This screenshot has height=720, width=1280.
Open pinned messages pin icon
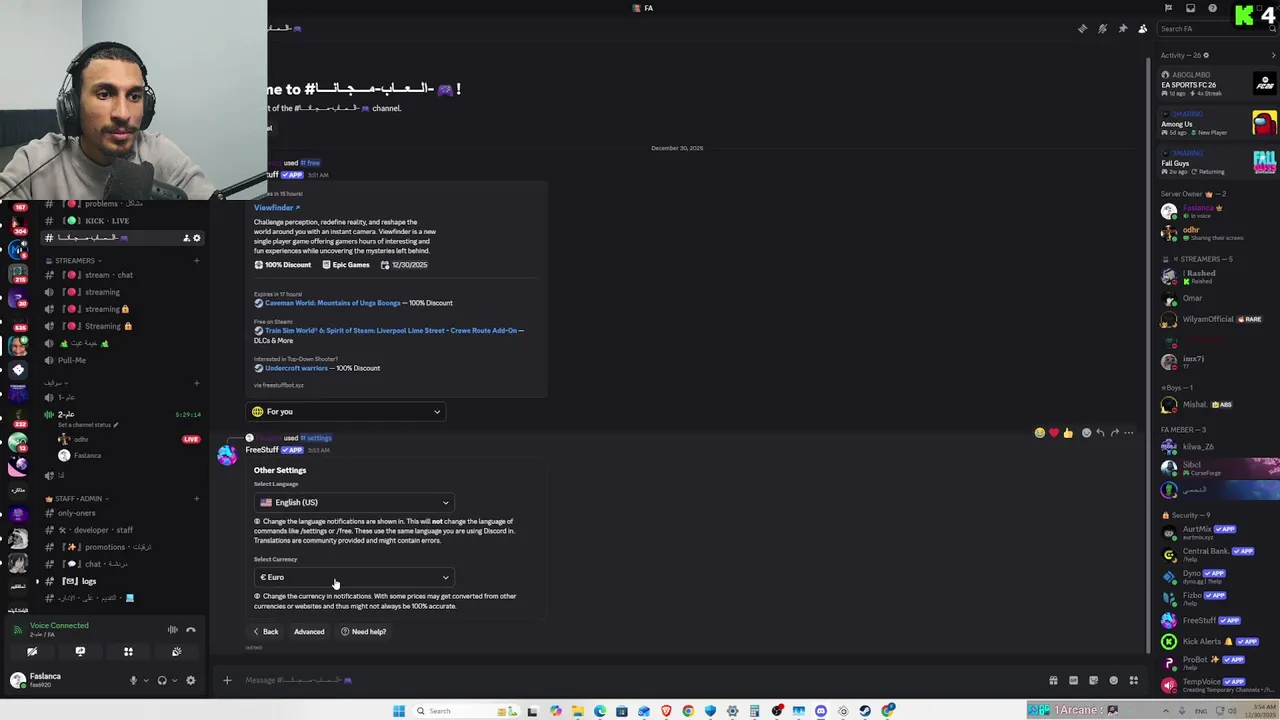[1122, 29]
